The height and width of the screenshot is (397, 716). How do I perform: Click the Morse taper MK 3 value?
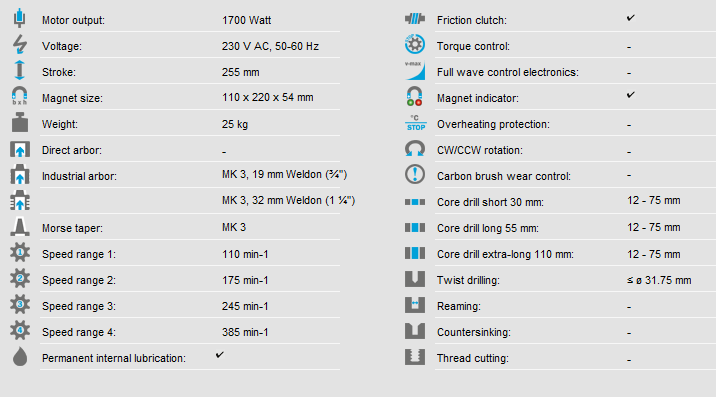click(234, 228)
